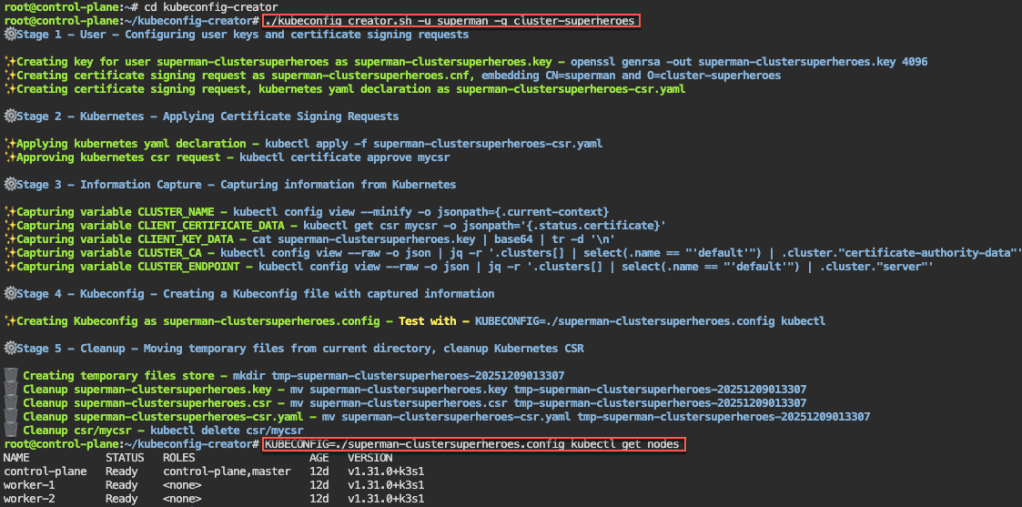Click sparkle icon before 'Capturing variable CLUSTER_NAME'

[x=9, y=212]
